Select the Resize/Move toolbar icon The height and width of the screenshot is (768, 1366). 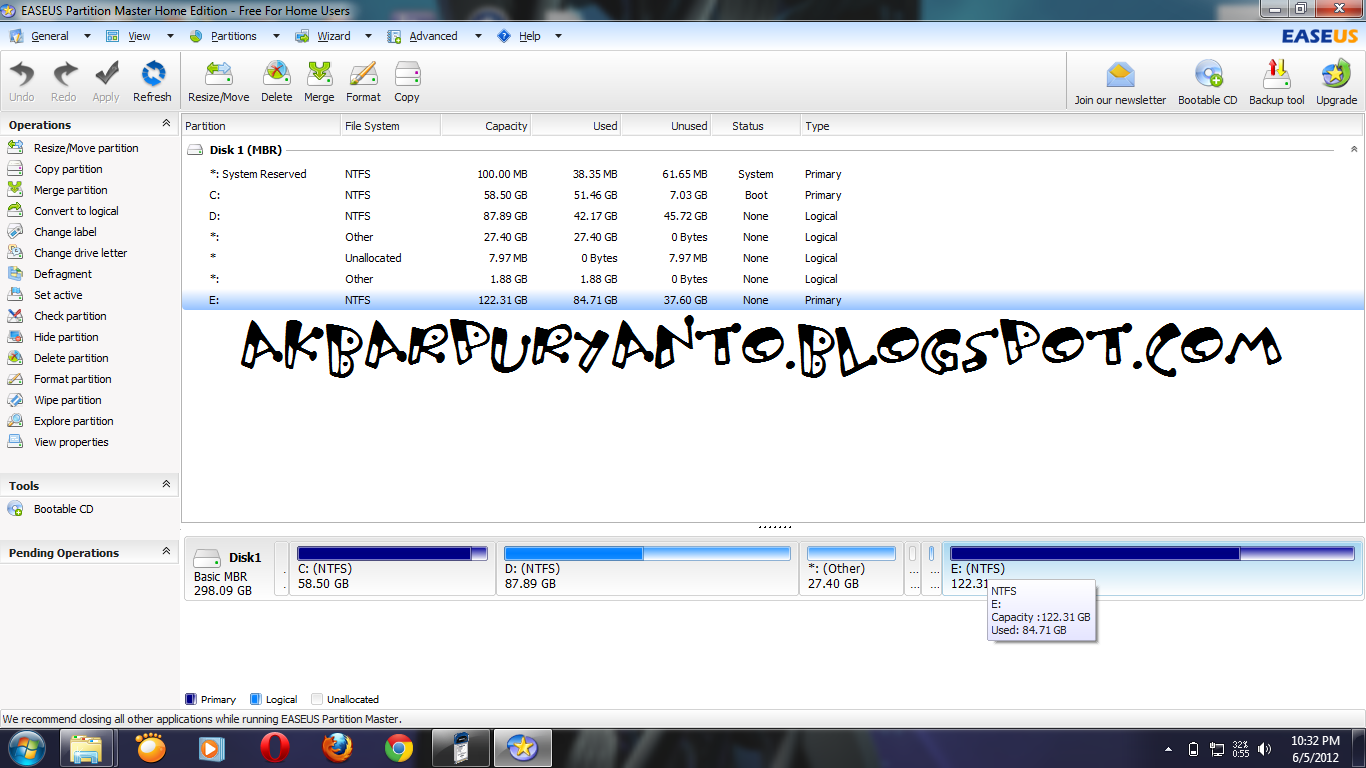pos(217,80)
